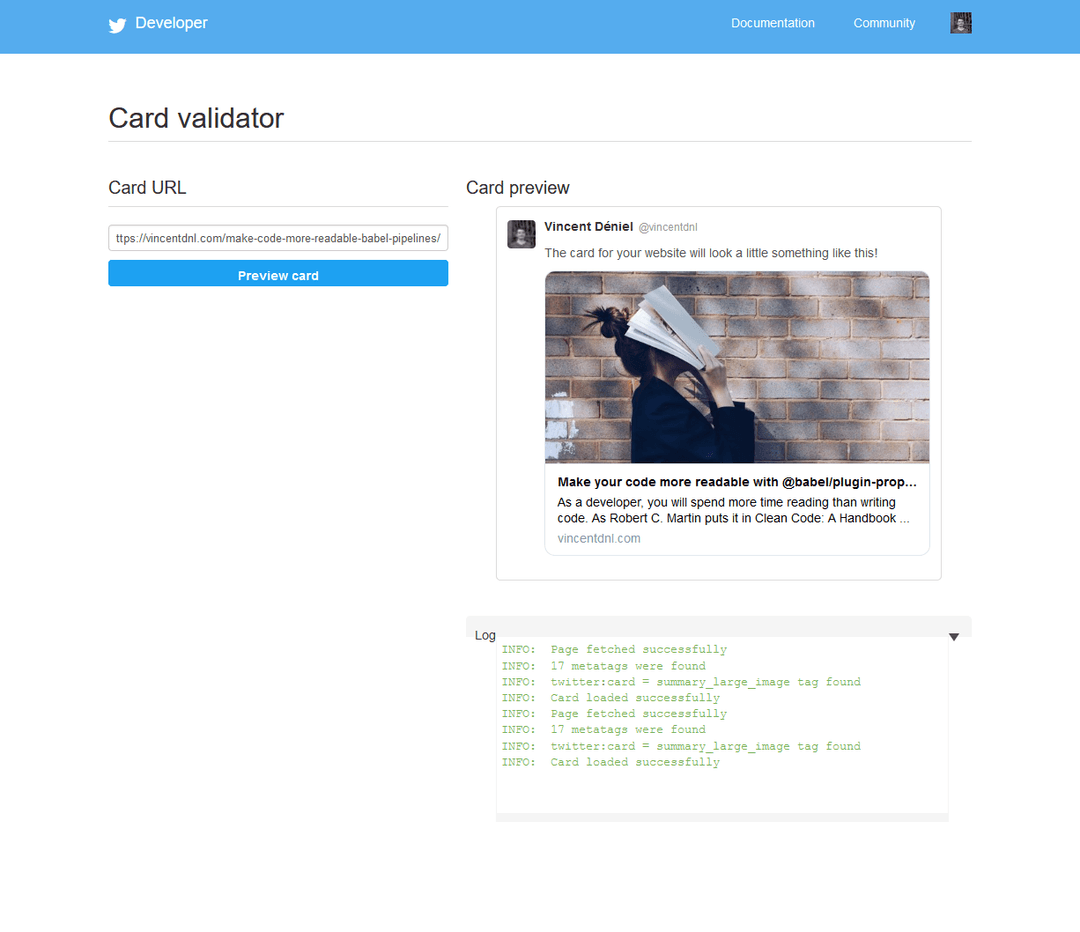Click the card description 'As a developer' text

(733, 510)
